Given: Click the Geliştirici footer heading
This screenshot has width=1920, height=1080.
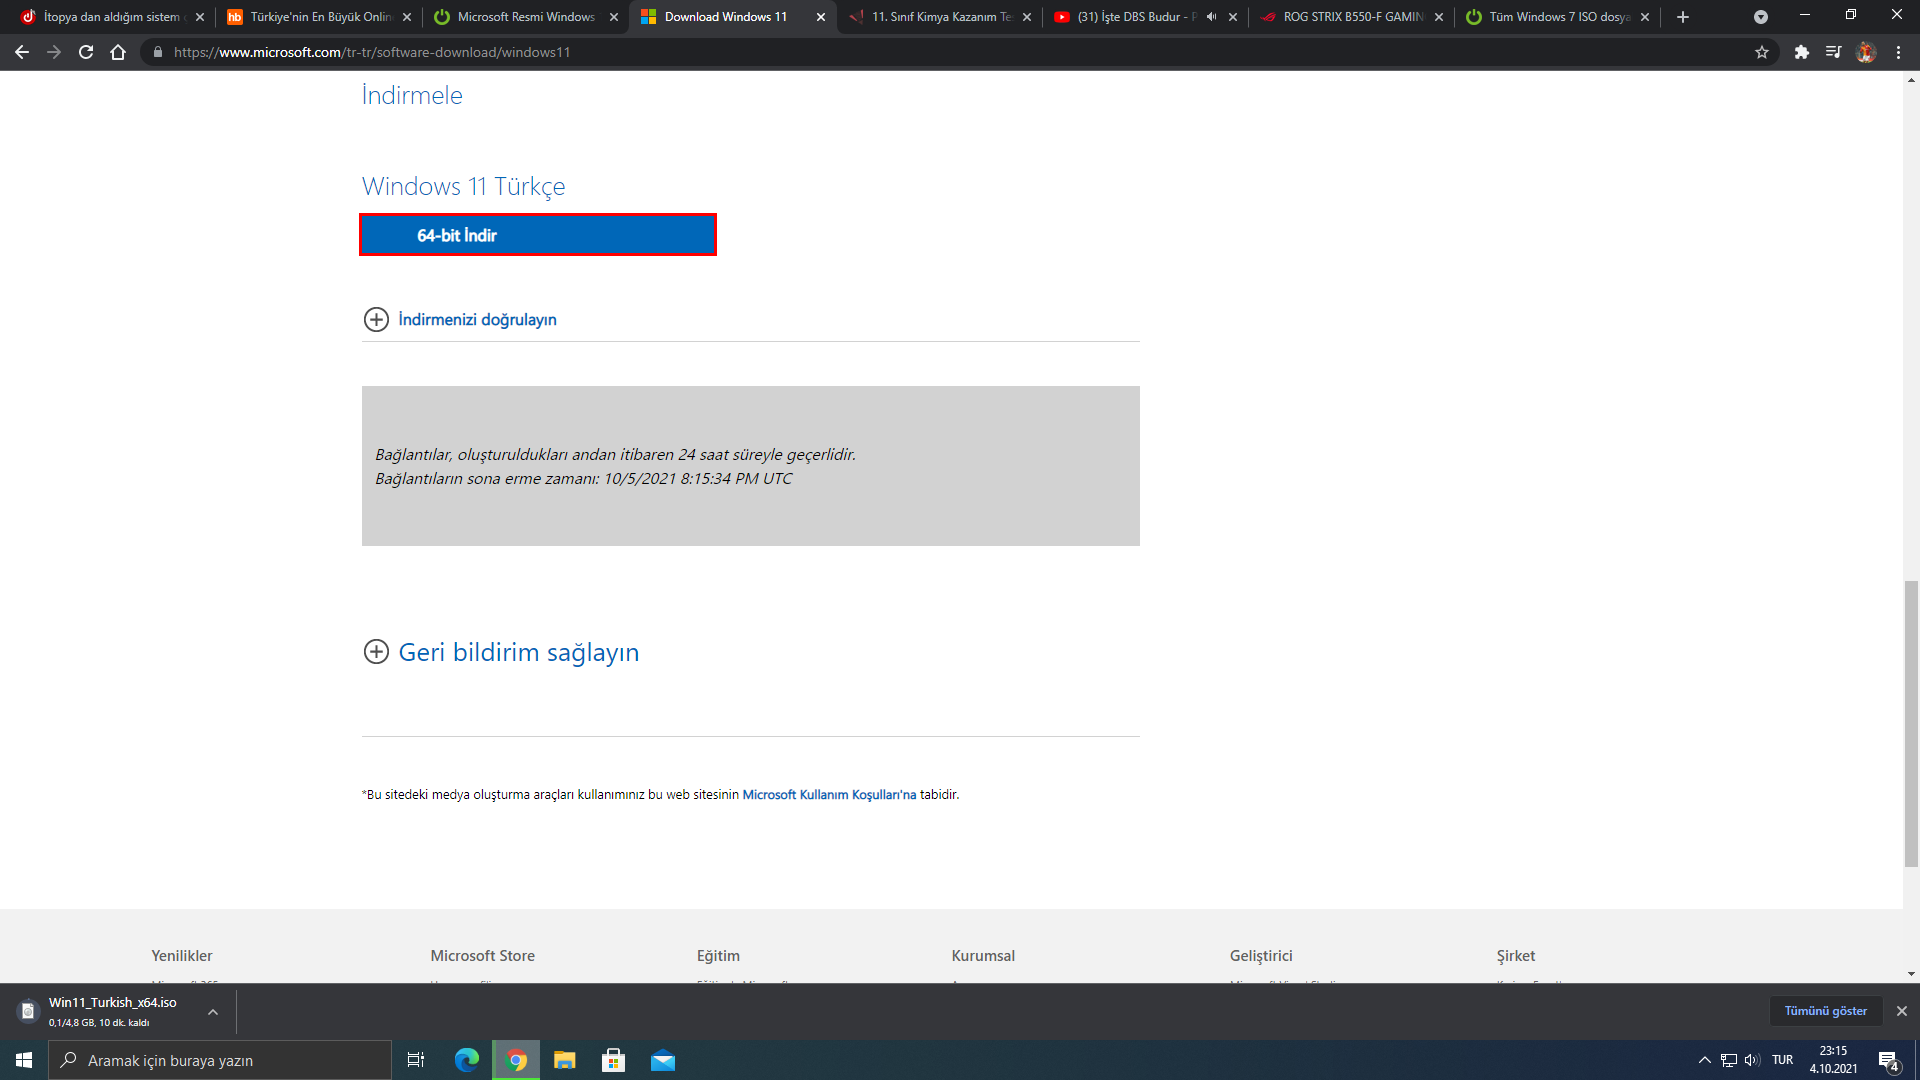Looking at the screenshot, I should [x=1261, y=956].
